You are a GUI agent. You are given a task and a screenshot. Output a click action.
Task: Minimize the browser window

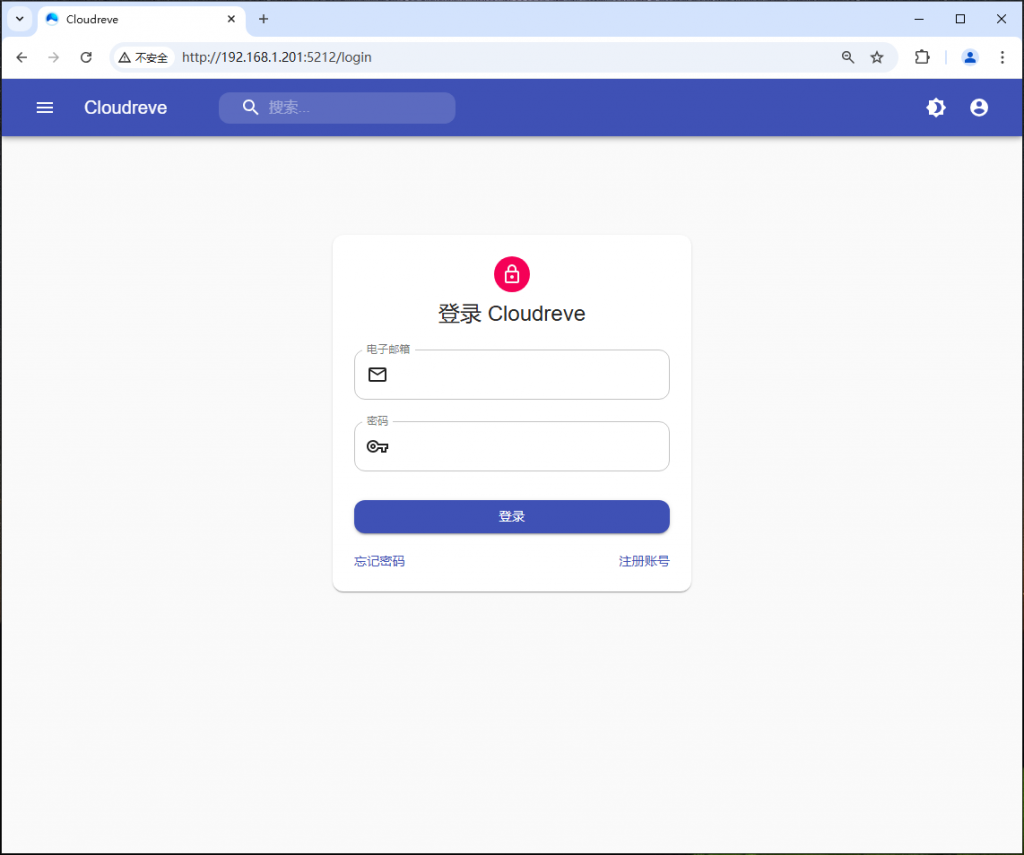[919, 19]
